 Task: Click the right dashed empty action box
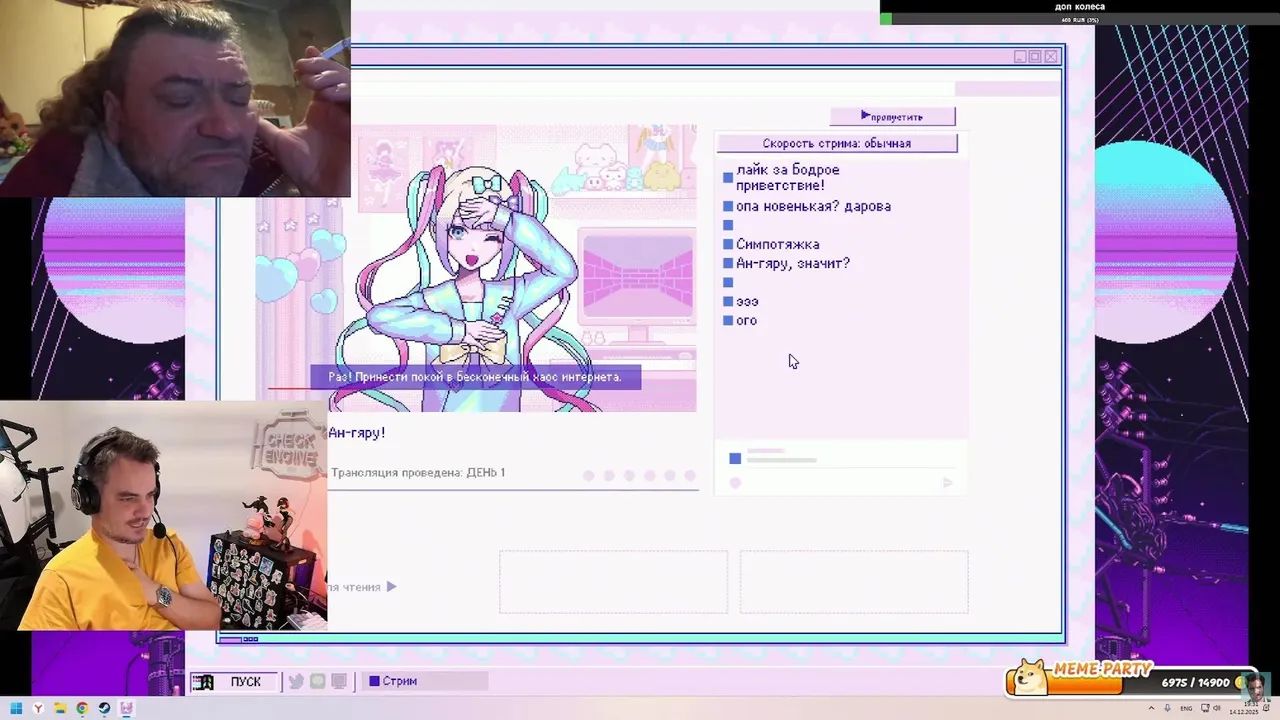(854, 581)
